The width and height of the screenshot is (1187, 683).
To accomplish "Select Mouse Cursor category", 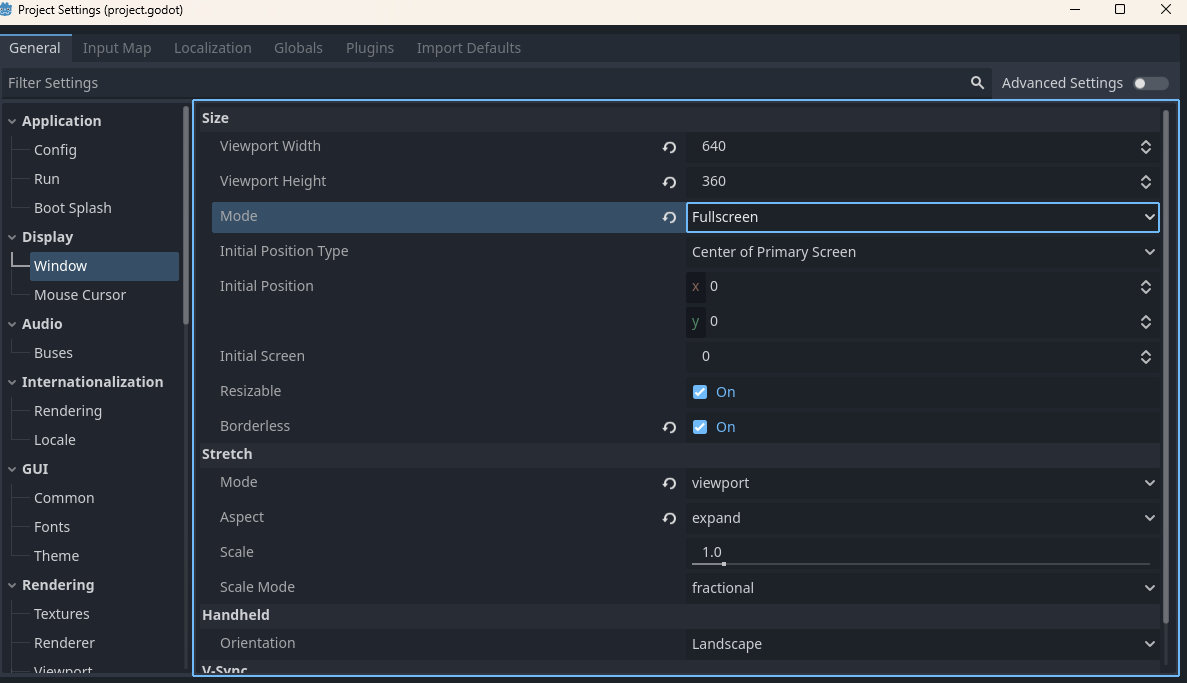I will pos(79,295).
